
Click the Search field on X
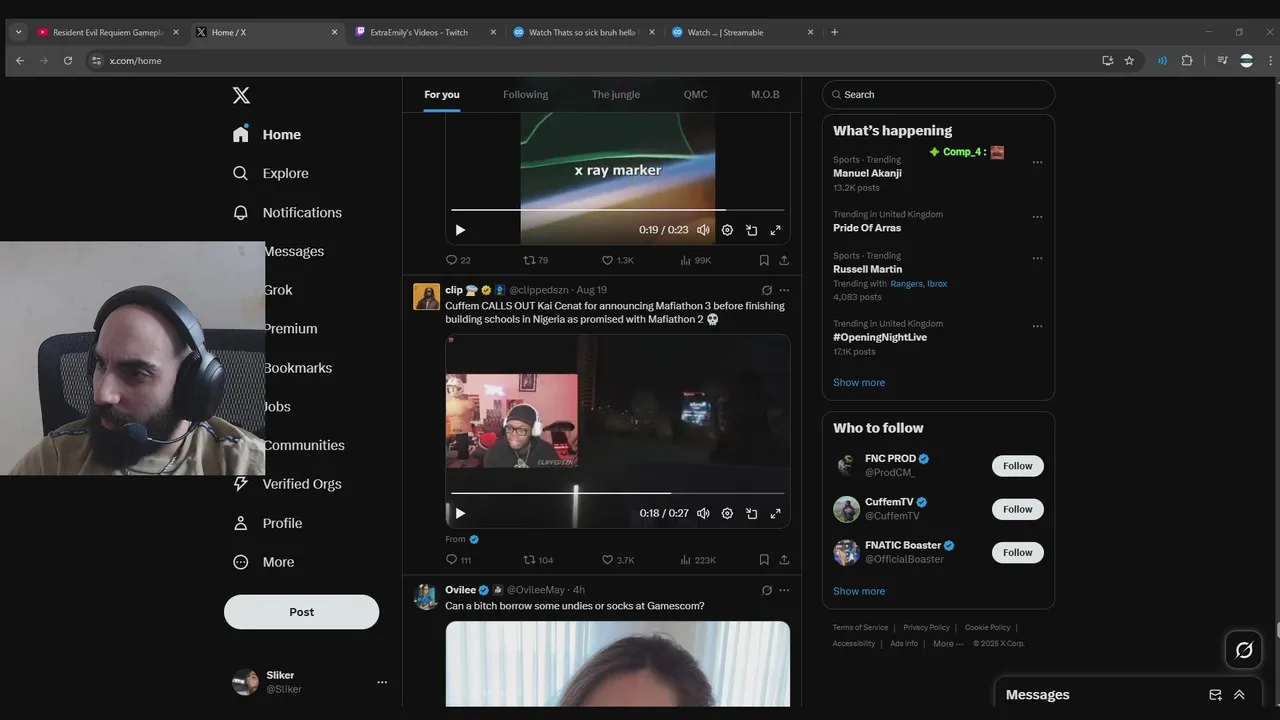938,94
